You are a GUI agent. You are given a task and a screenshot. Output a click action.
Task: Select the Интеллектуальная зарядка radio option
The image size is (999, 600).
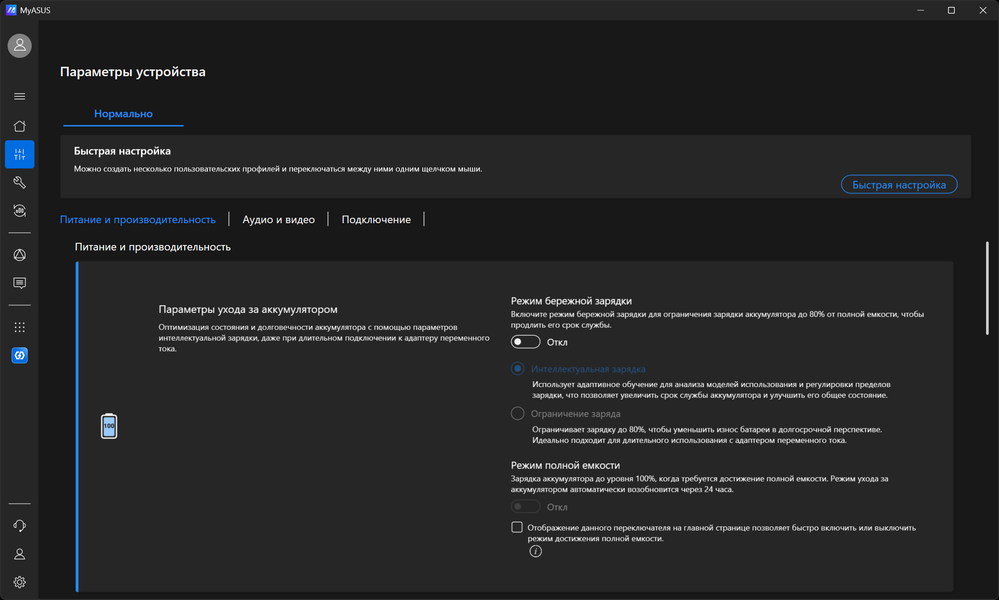pos(517,369)
